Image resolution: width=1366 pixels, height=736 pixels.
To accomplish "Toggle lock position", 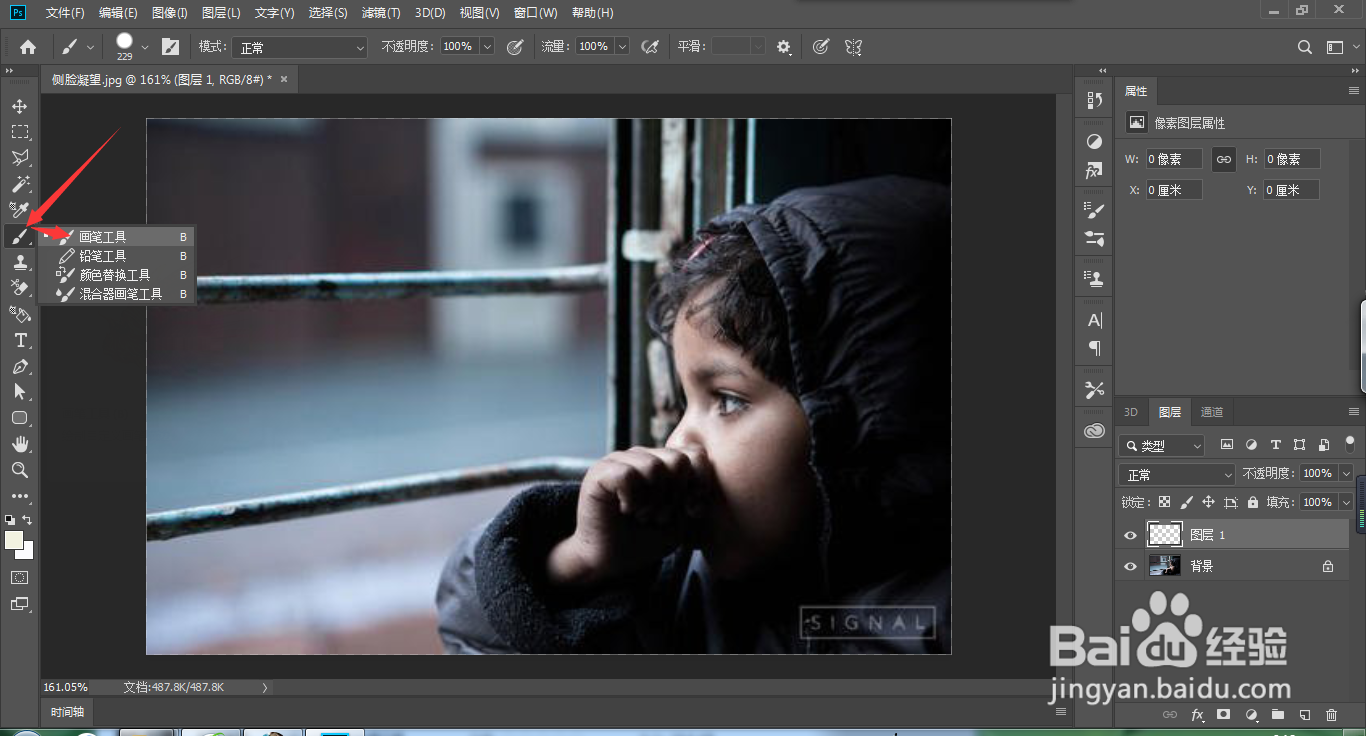I will [1208, 502].
